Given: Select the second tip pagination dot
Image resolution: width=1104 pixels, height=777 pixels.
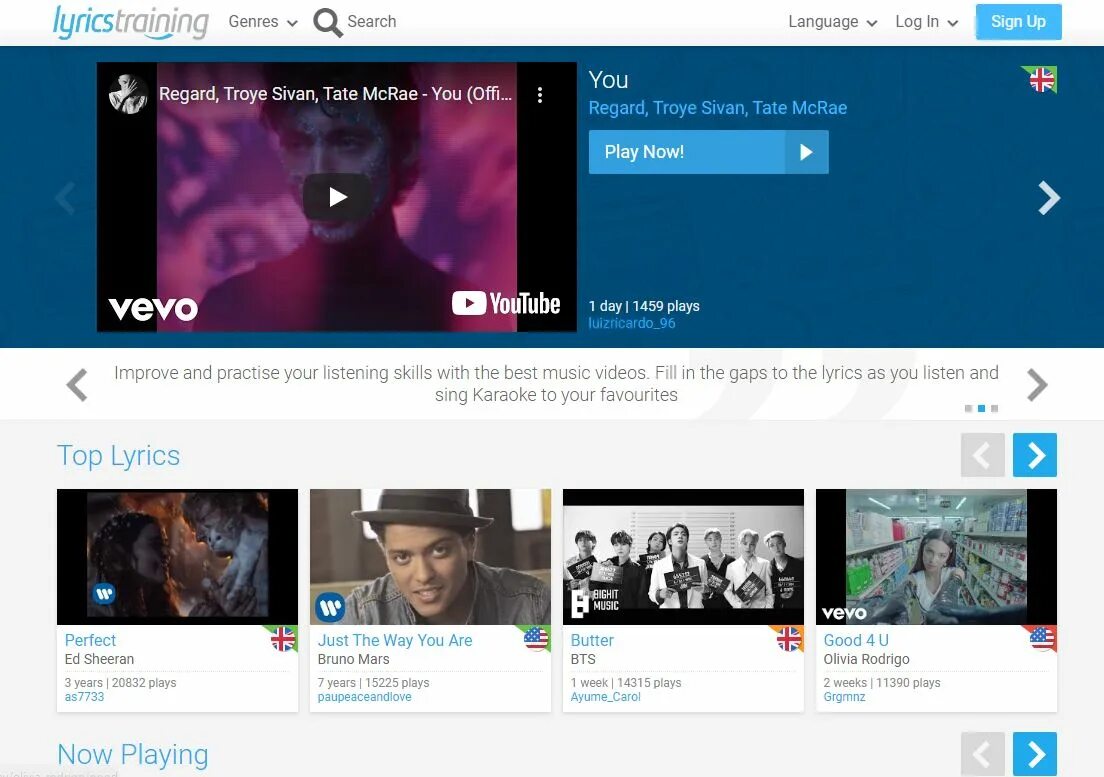Looking at the screenshot, I should coord(981,408).
